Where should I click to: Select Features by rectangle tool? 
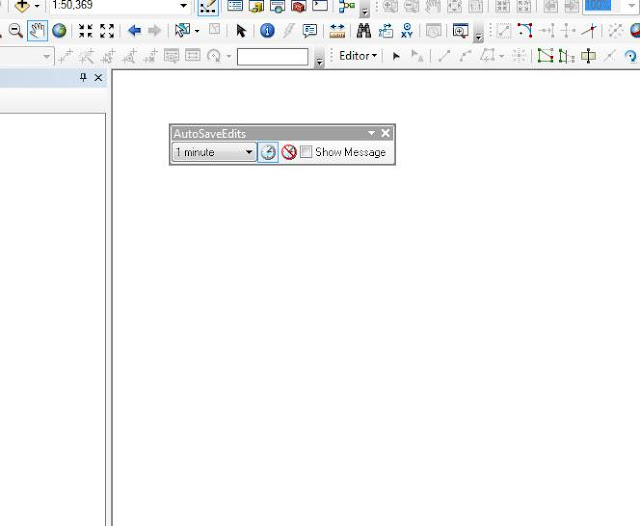tap(182, 31)
